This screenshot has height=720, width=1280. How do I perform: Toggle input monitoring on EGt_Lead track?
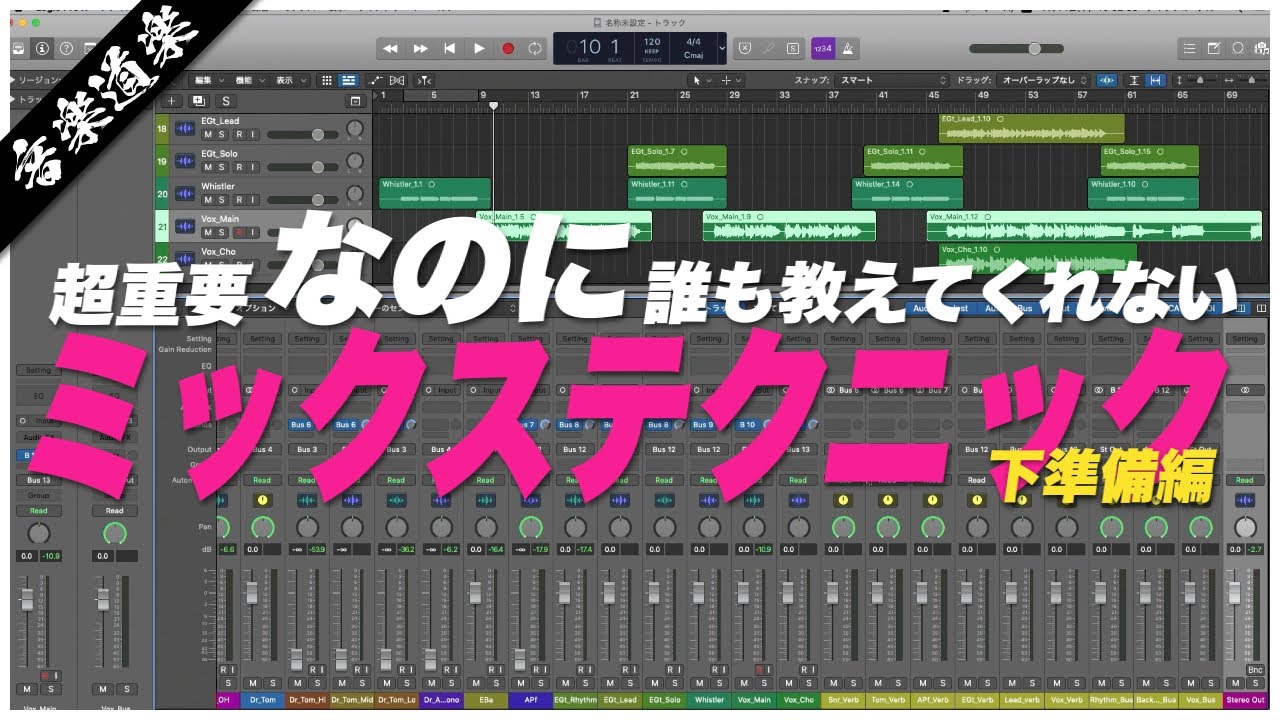tap(253, 134)
